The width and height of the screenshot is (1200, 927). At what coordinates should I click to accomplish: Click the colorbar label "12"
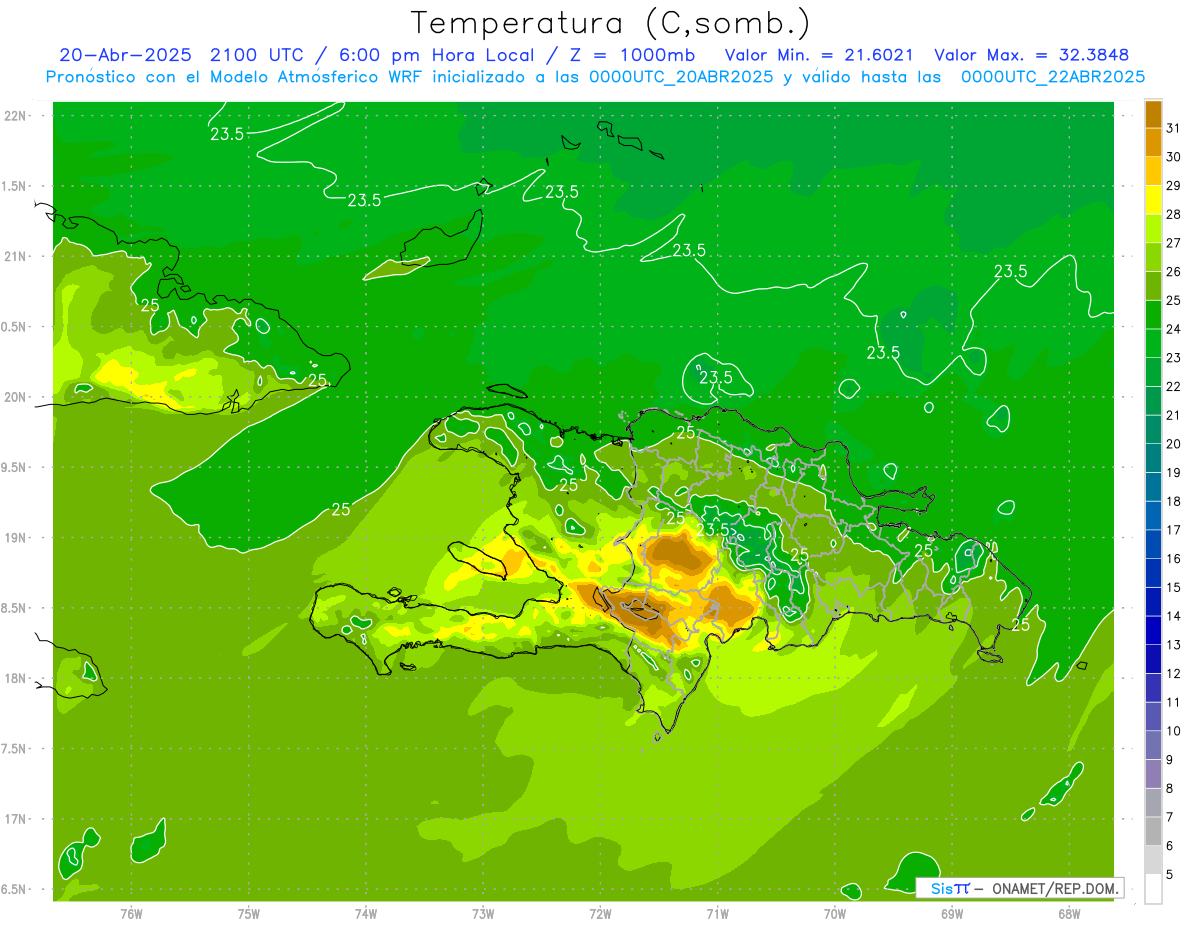(x=1174, y=674)
